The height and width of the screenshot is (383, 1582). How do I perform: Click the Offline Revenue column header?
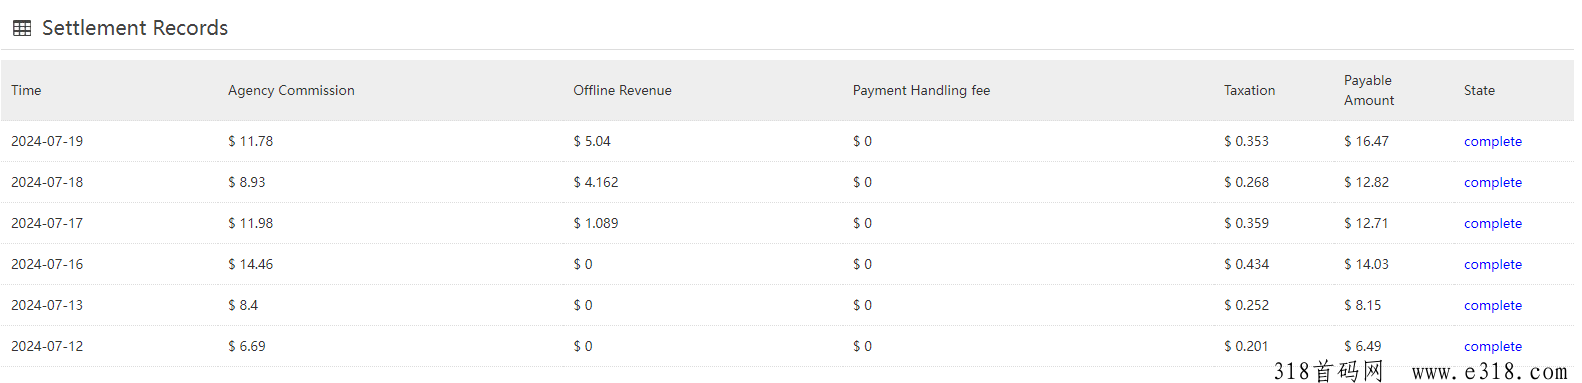pyautogui.click(x=622, y=90)
